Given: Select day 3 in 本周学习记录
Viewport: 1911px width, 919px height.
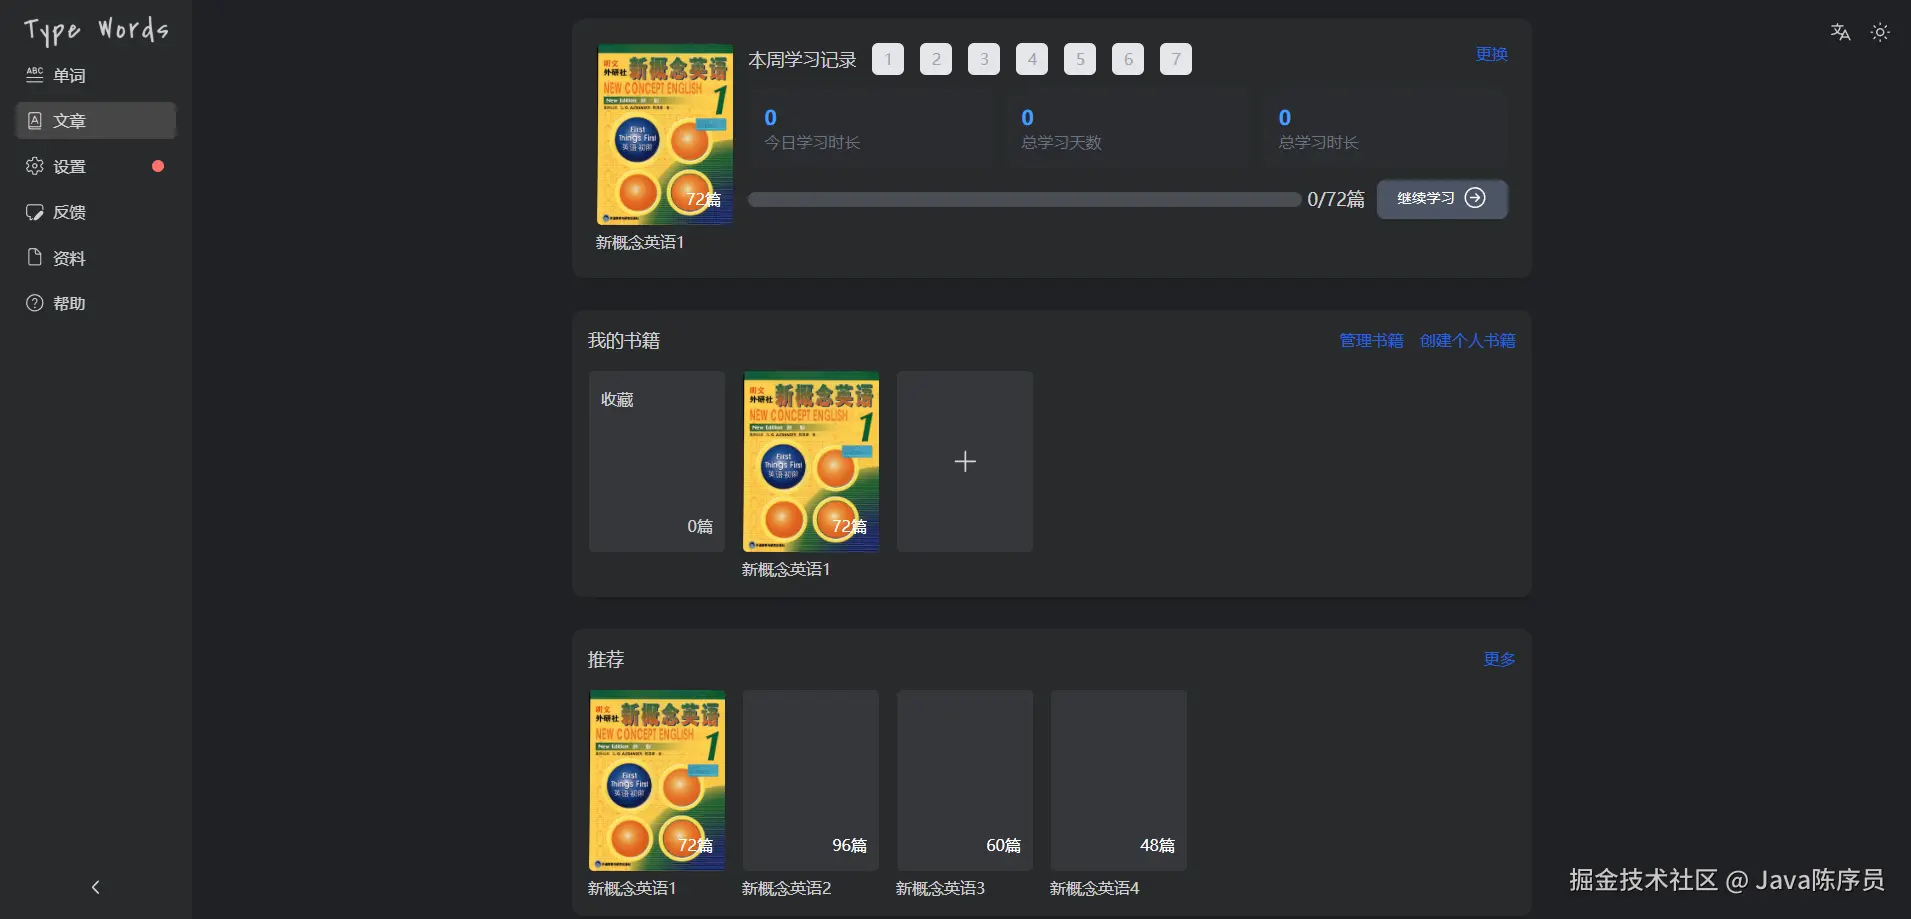Looking at the screenshot, I should [x=984, y=59].
